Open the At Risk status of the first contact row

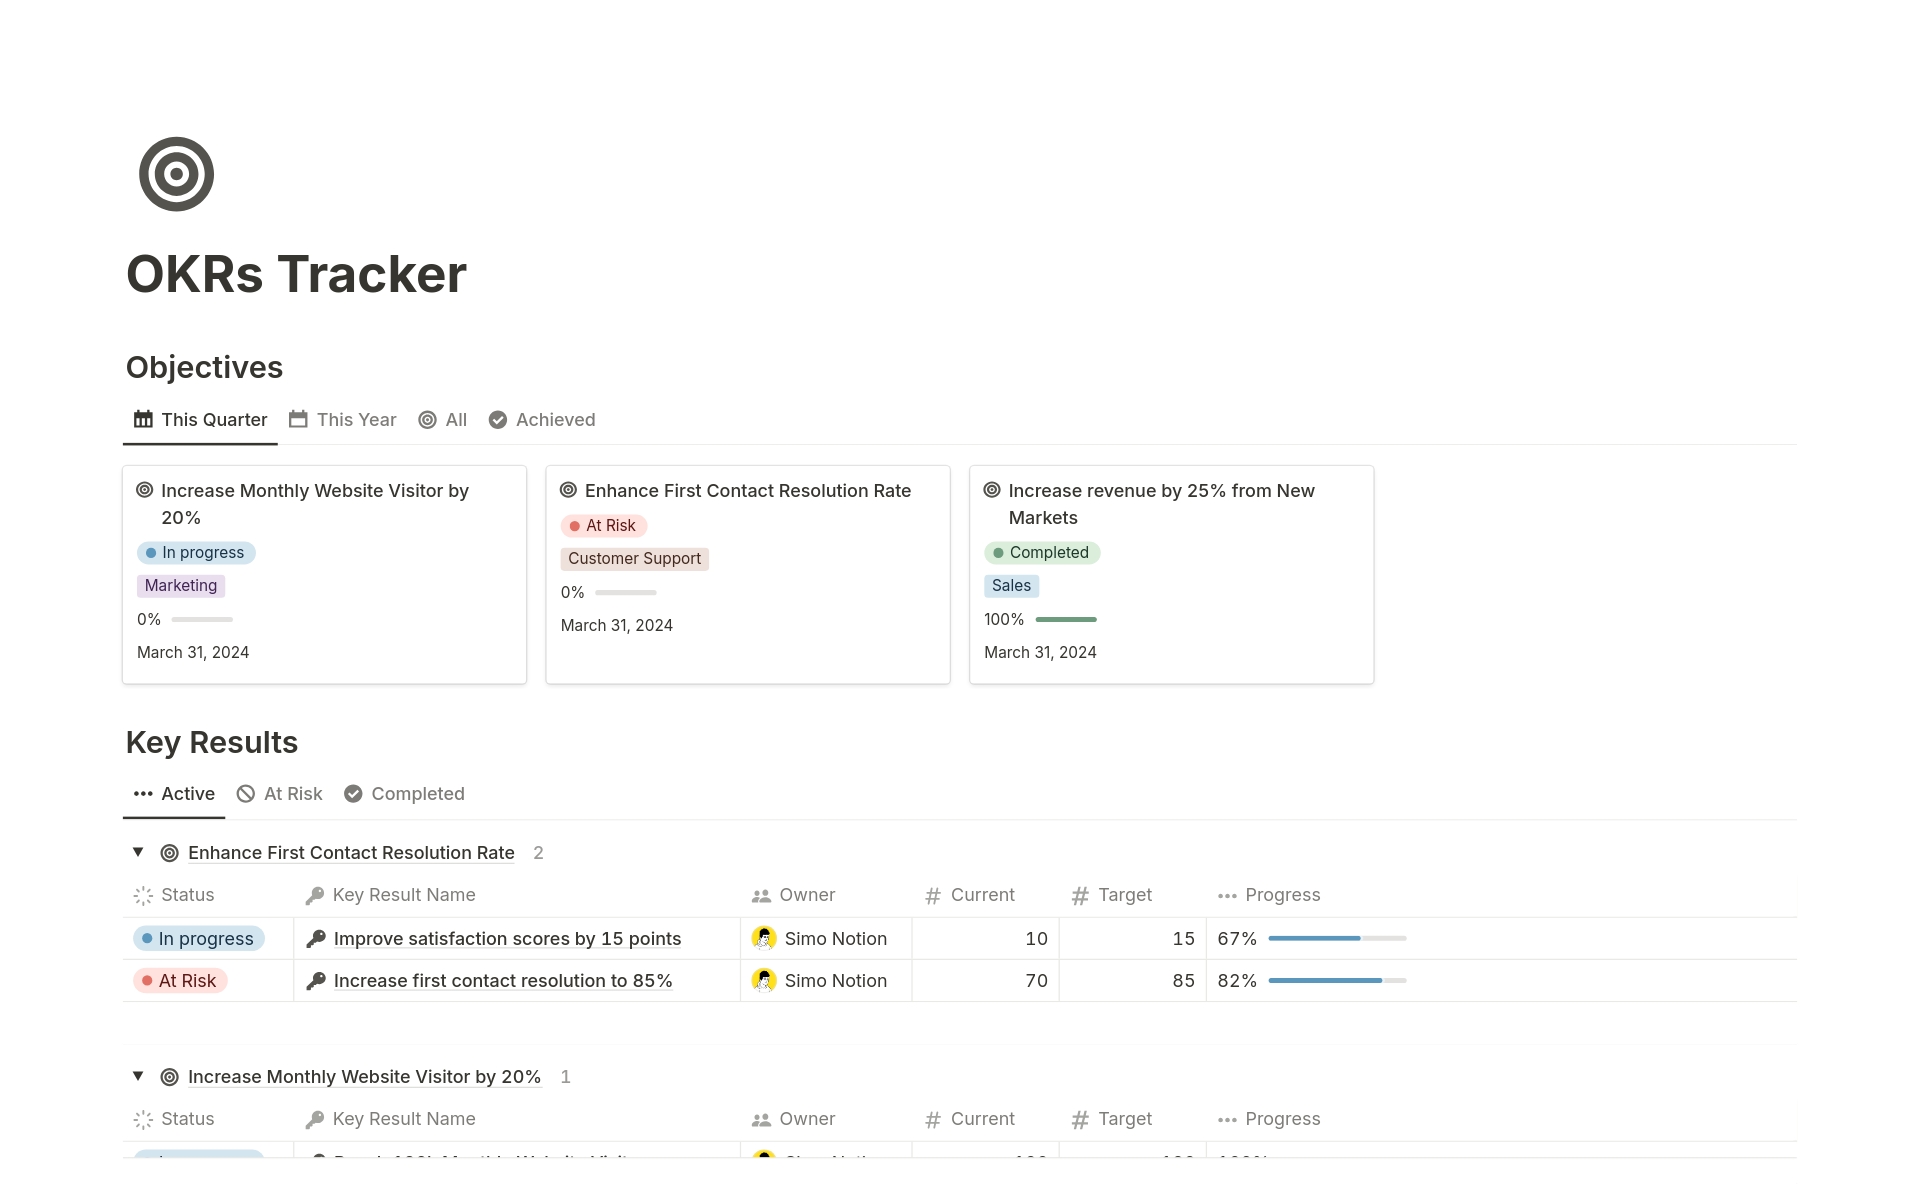tap(181, 981)
